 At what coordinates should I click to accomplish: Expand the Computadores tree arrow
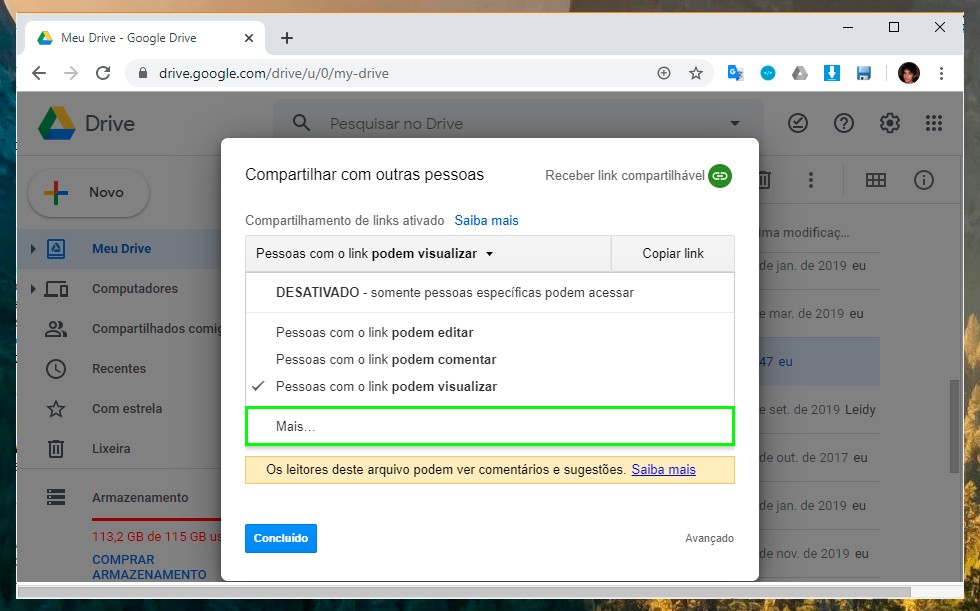pos(33,289)
